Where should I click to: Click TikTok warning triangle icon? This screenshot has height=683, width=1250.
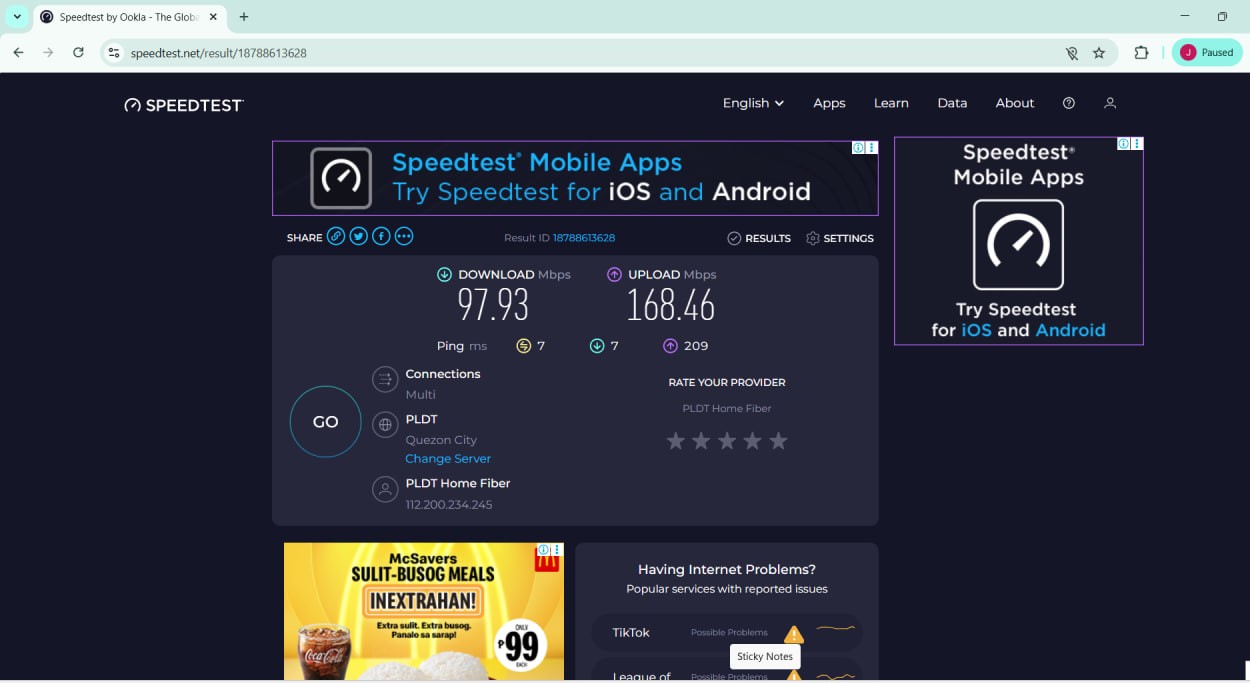pyautogui.click(x=794, y=634)
